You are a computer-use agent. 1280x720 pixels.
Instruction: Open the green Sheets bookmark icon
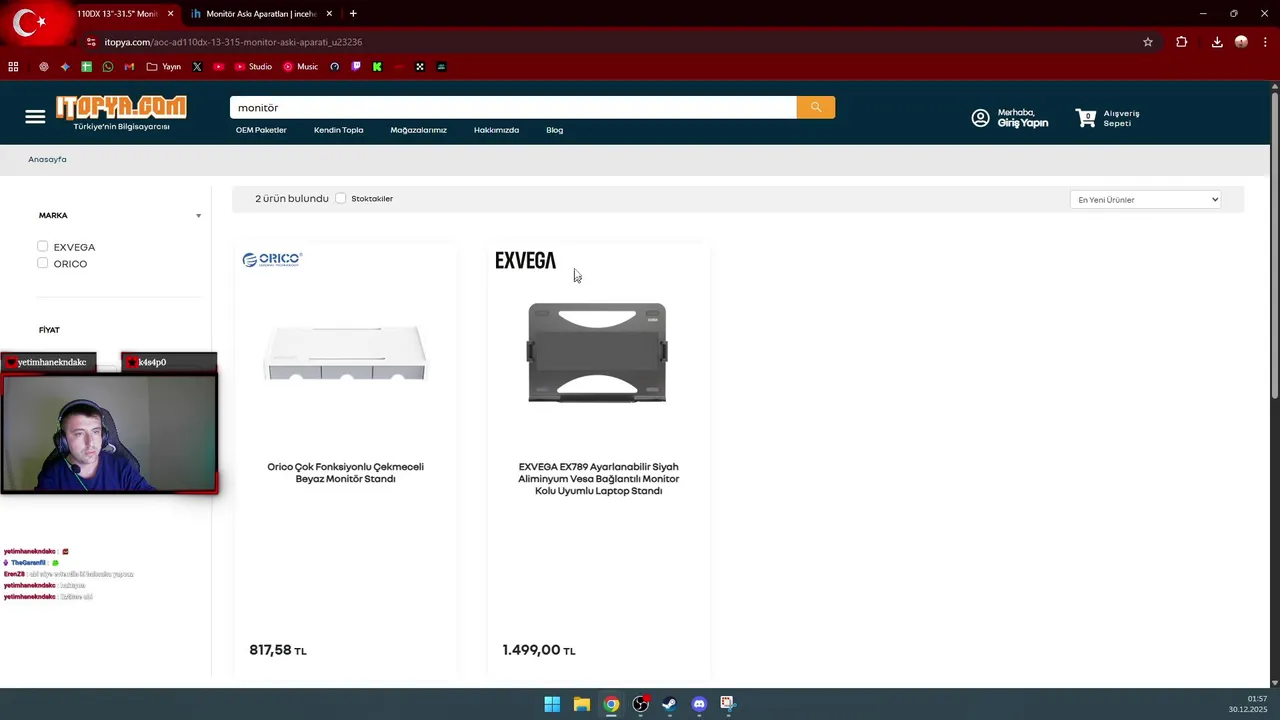(87, 67)
